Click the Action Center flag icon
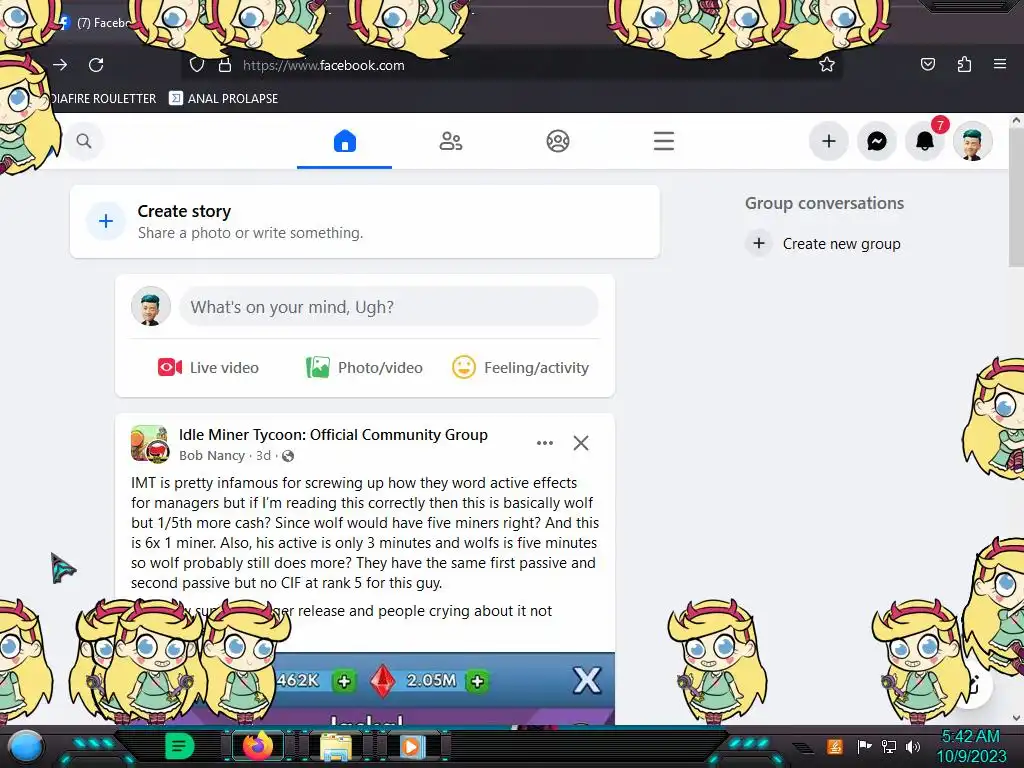This screenshot has height=768, width=1024. point(864,746)
